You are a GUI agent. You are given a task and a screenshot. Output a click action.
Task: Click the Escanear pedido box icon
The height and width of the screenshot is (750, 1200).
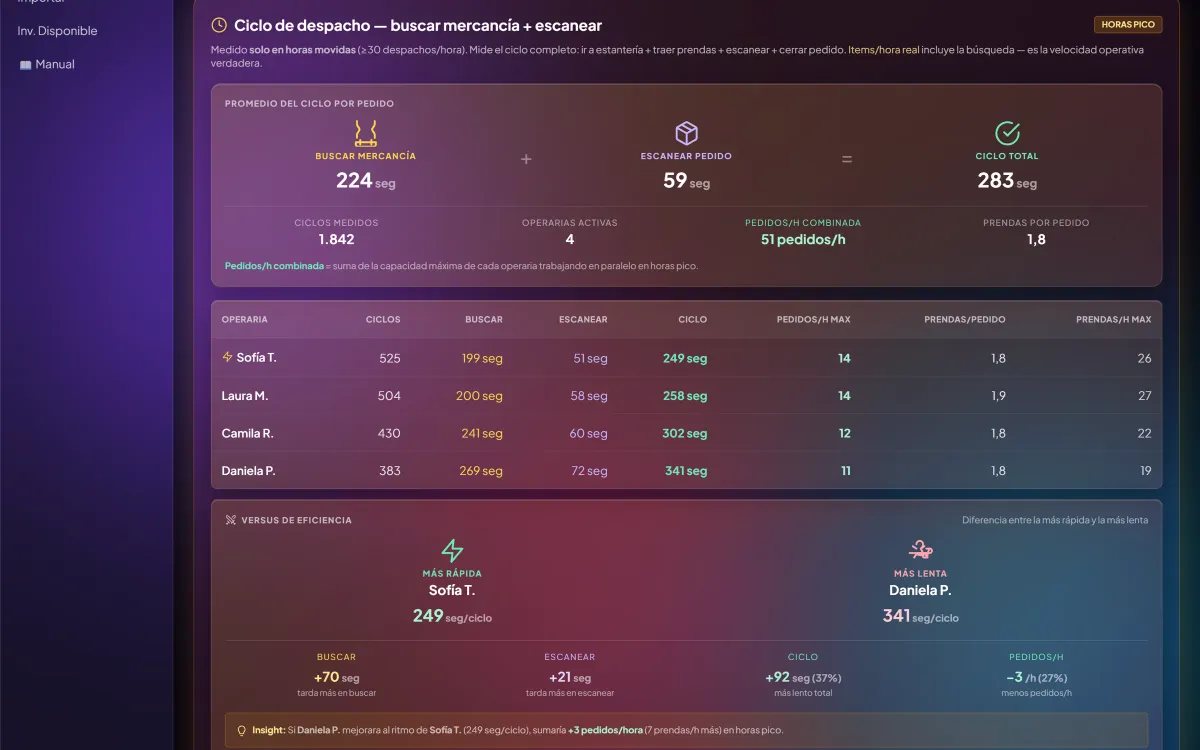tap(686, 133)
